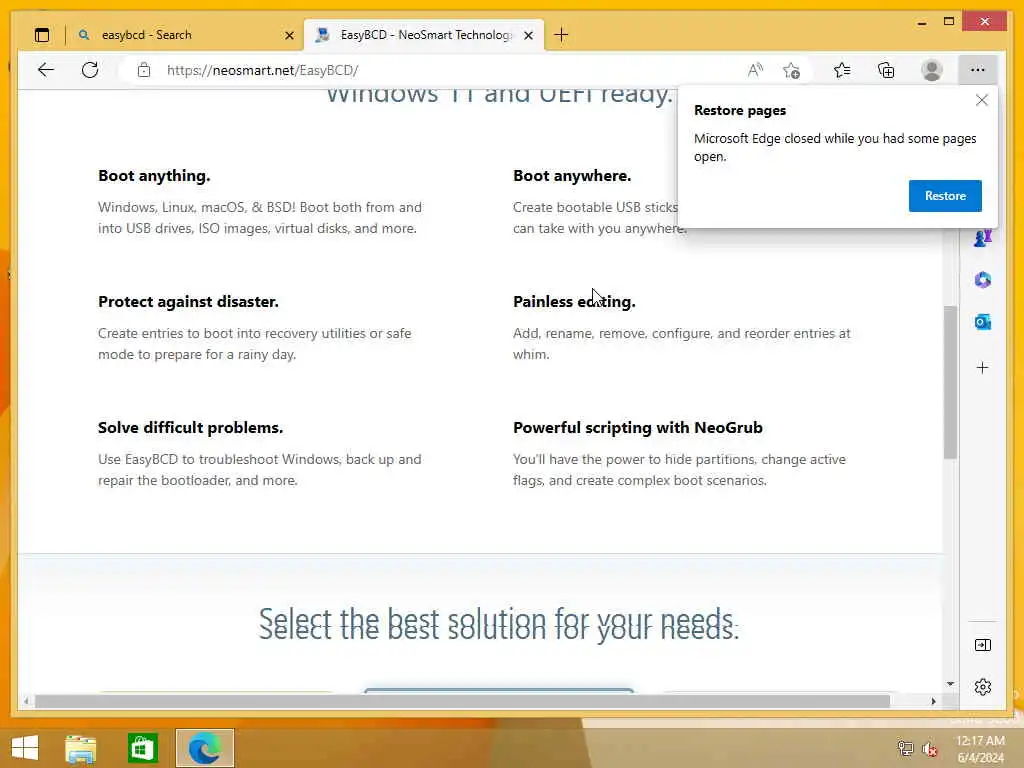The image size is (1024, 768).
Task: Hide the sidebar toggle icon
Action: pos(983,645)
